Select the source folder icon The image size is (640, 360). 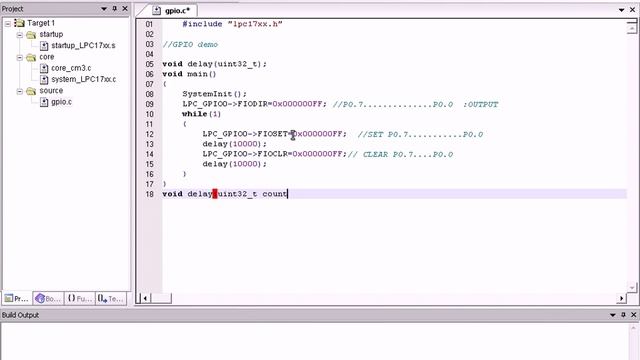31,91
